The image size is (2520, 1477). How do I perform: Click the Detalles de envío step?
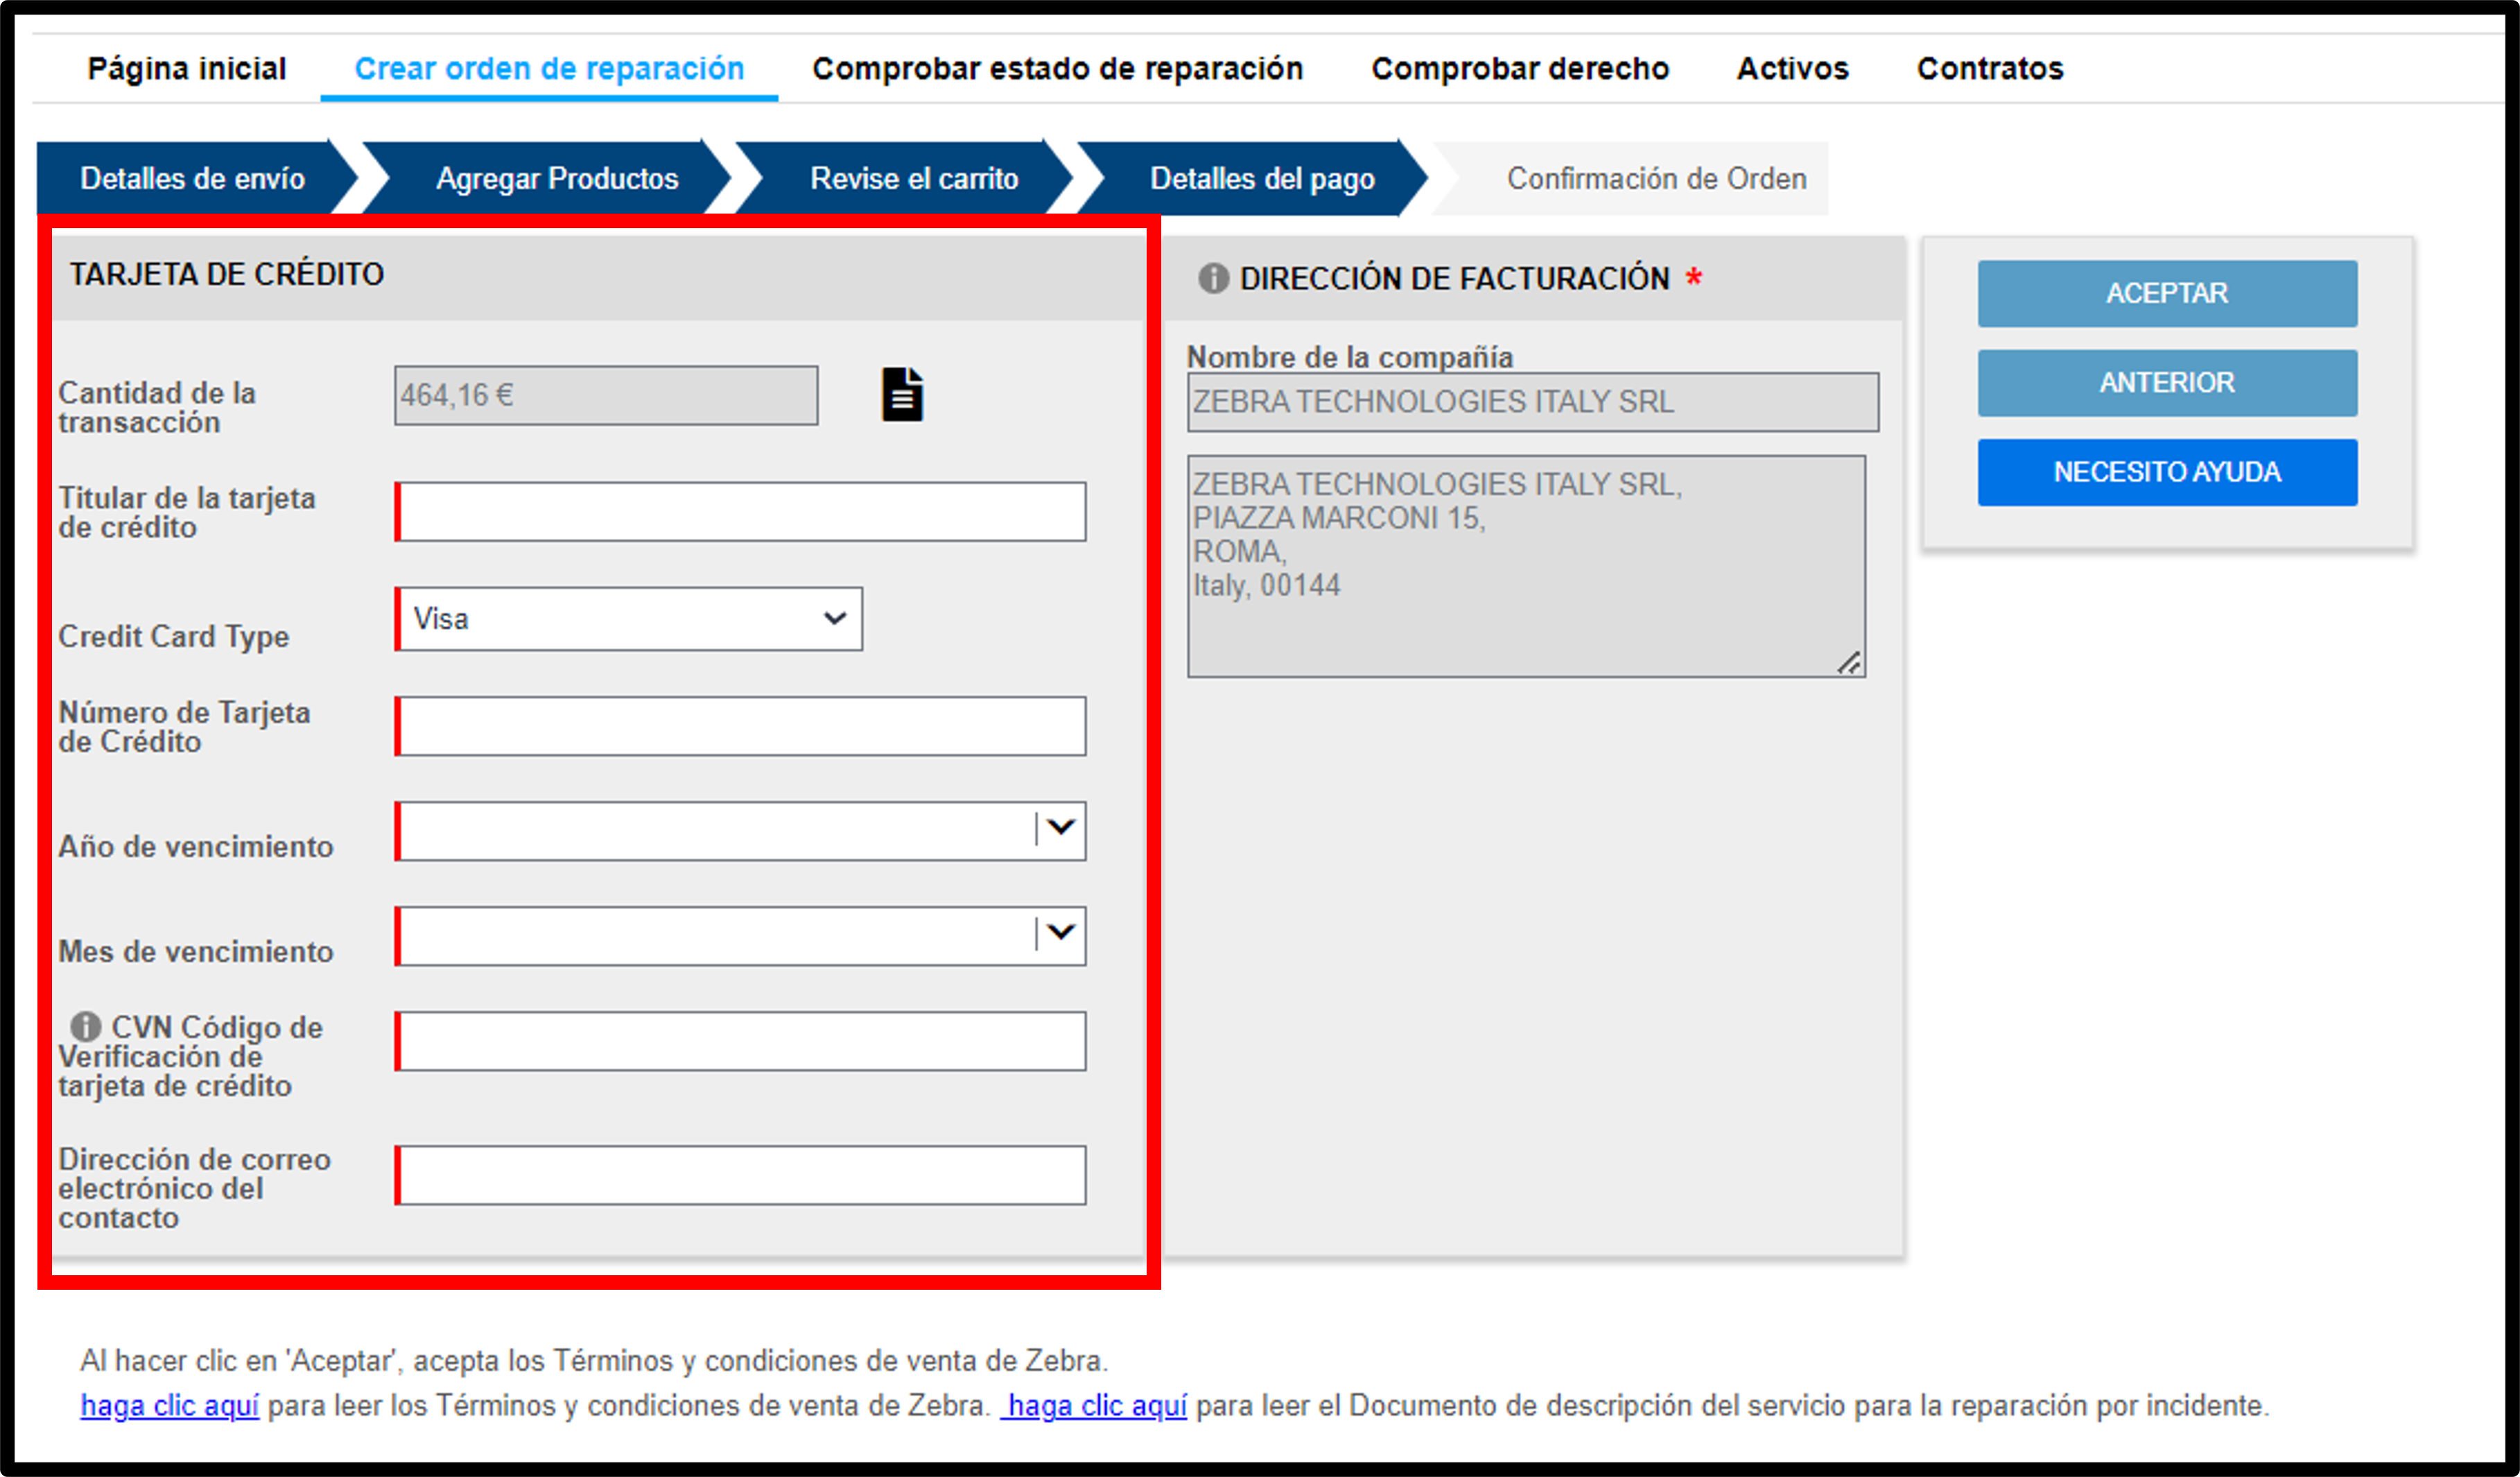click(x=192, y=178)
